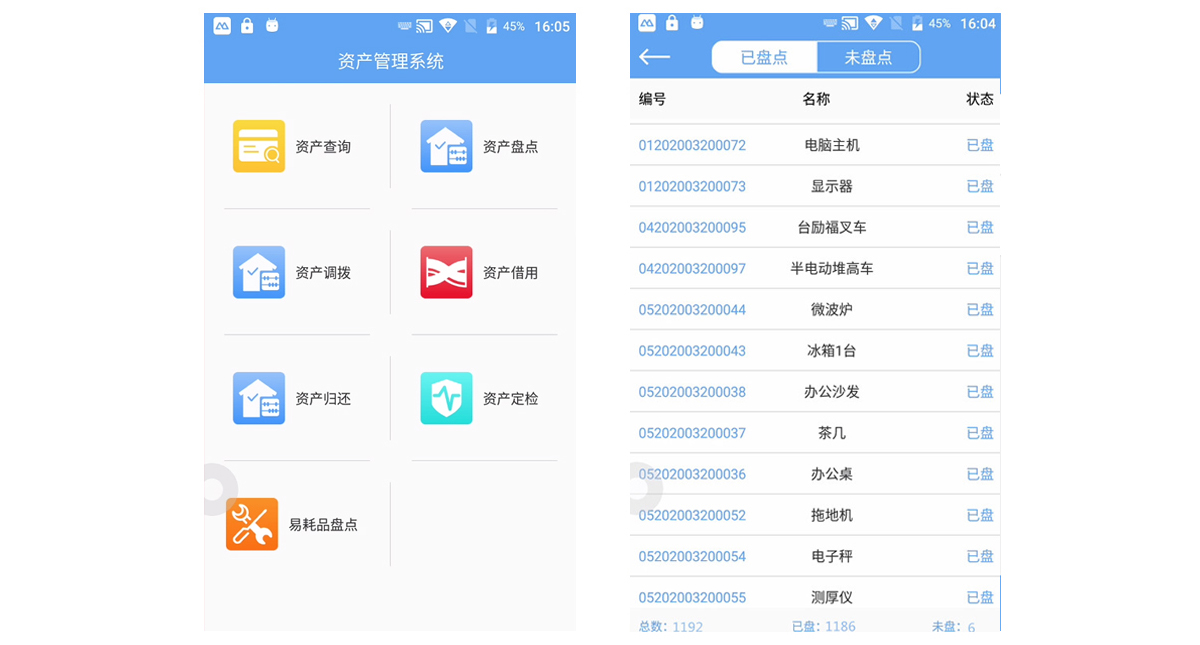Tap the 已盘 status for 微波炉
The image size is (1200, 645).
tap(980, 310)
